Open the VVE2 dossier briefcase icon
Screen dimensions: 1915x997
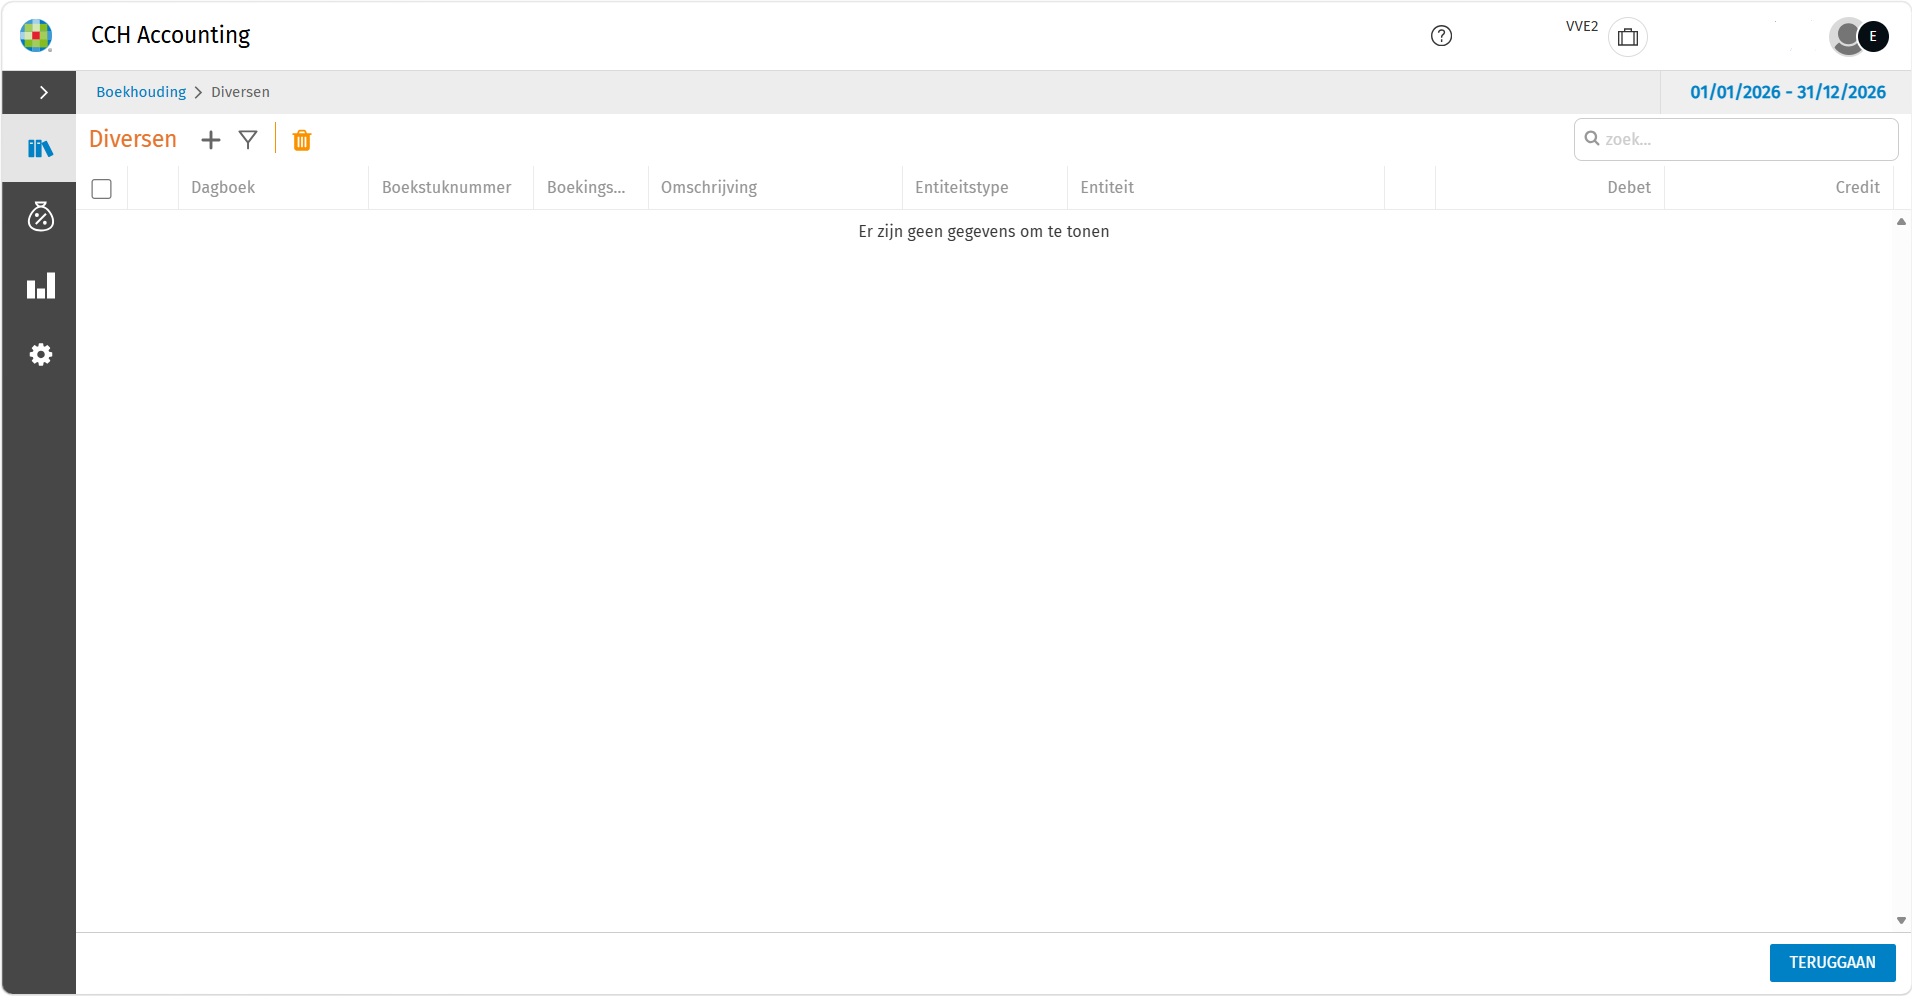click(1628, 37)
